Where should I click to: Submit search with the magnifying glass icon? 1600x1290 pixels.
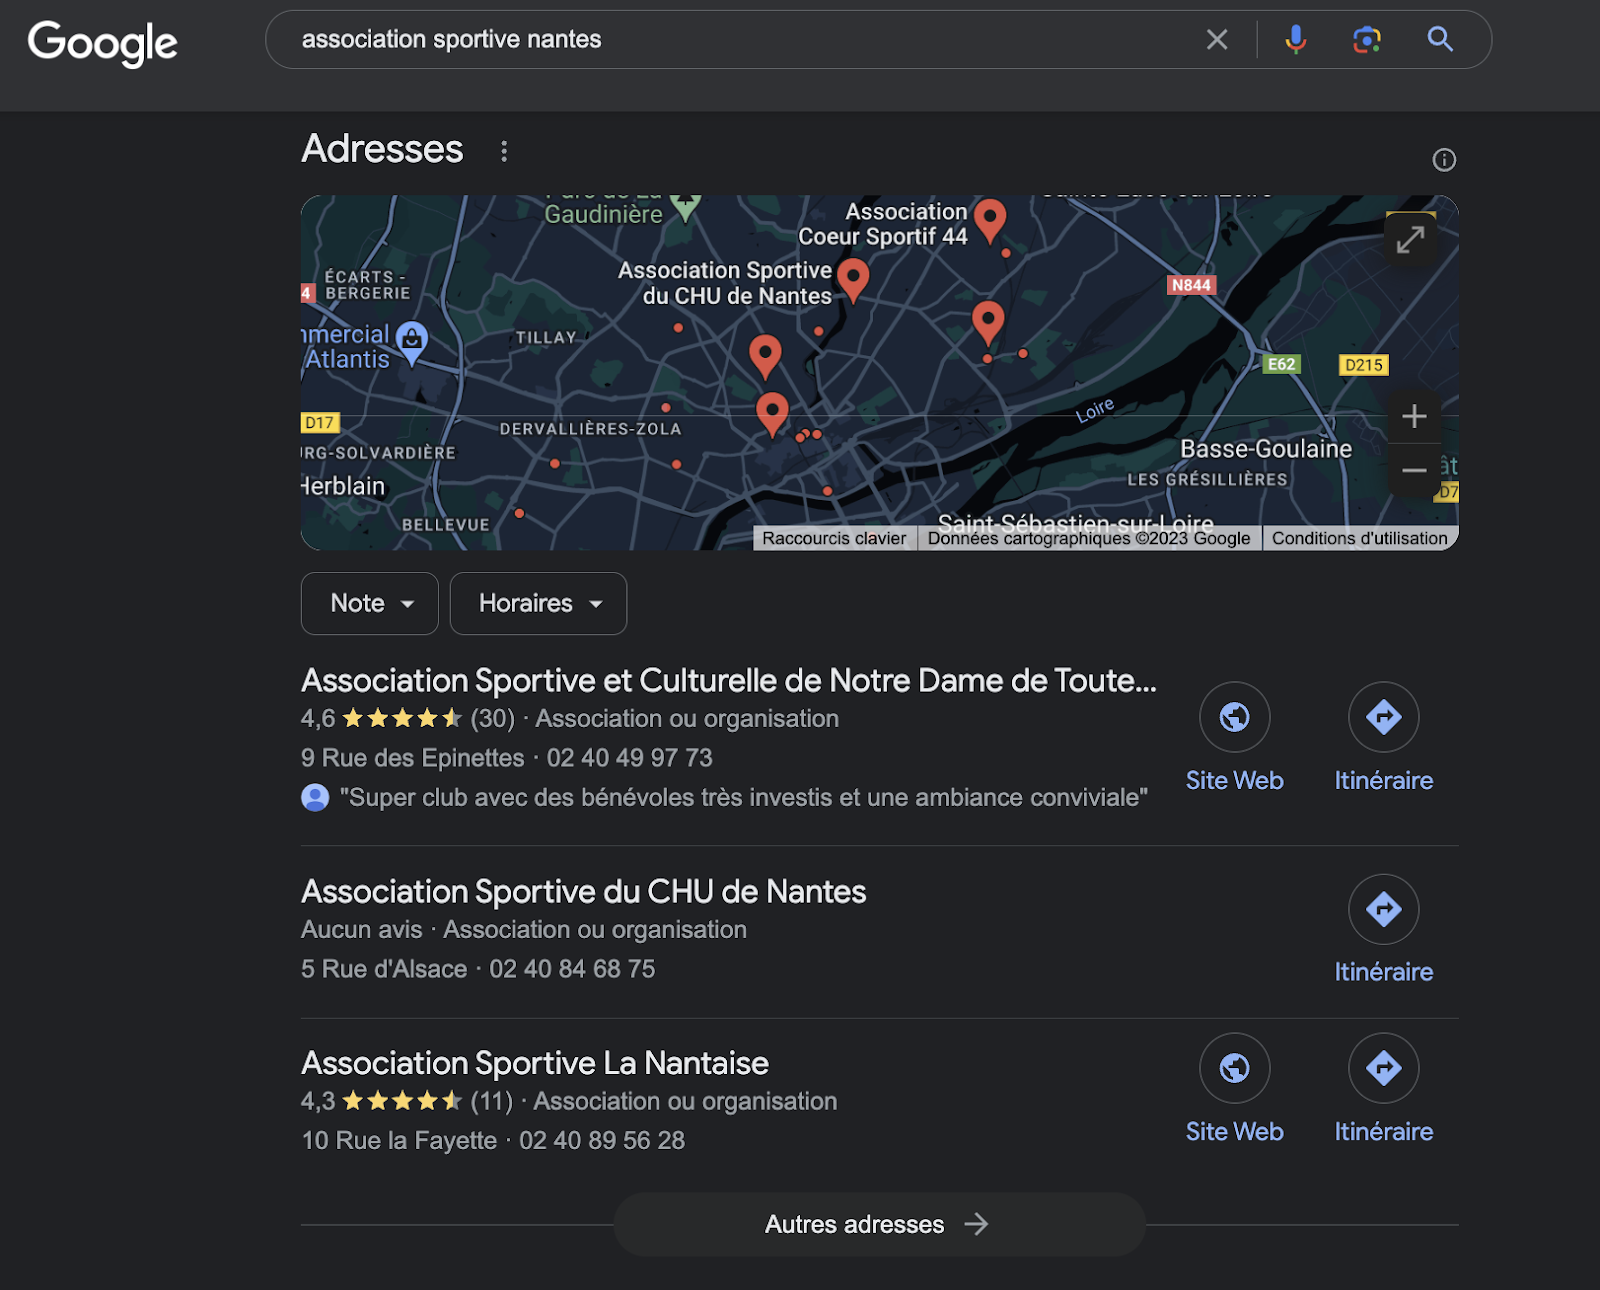(x=1440, y=39)
